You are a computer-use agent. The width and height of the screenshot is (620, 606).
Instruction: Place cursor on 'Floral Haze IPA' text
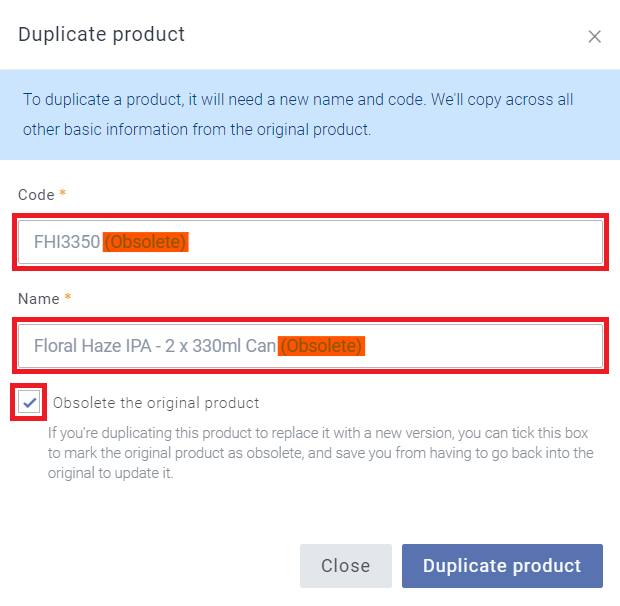(93, 346)
